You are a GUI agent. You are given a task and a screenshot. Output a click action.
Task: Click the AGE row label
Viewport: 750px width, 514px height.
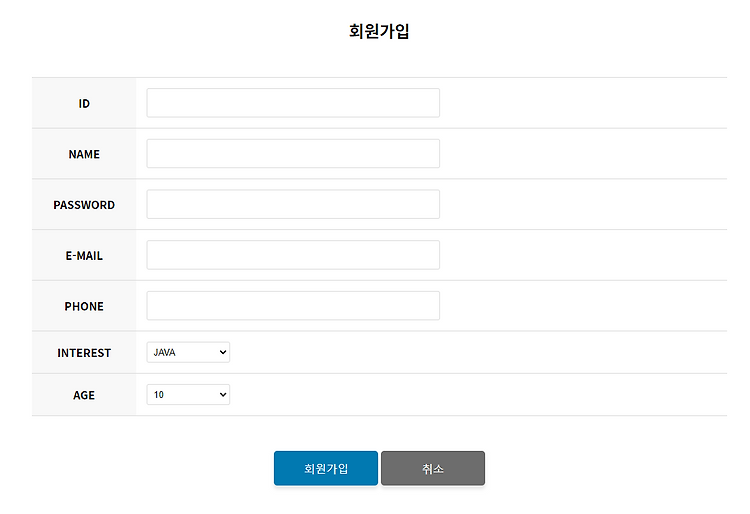[84, 395]
